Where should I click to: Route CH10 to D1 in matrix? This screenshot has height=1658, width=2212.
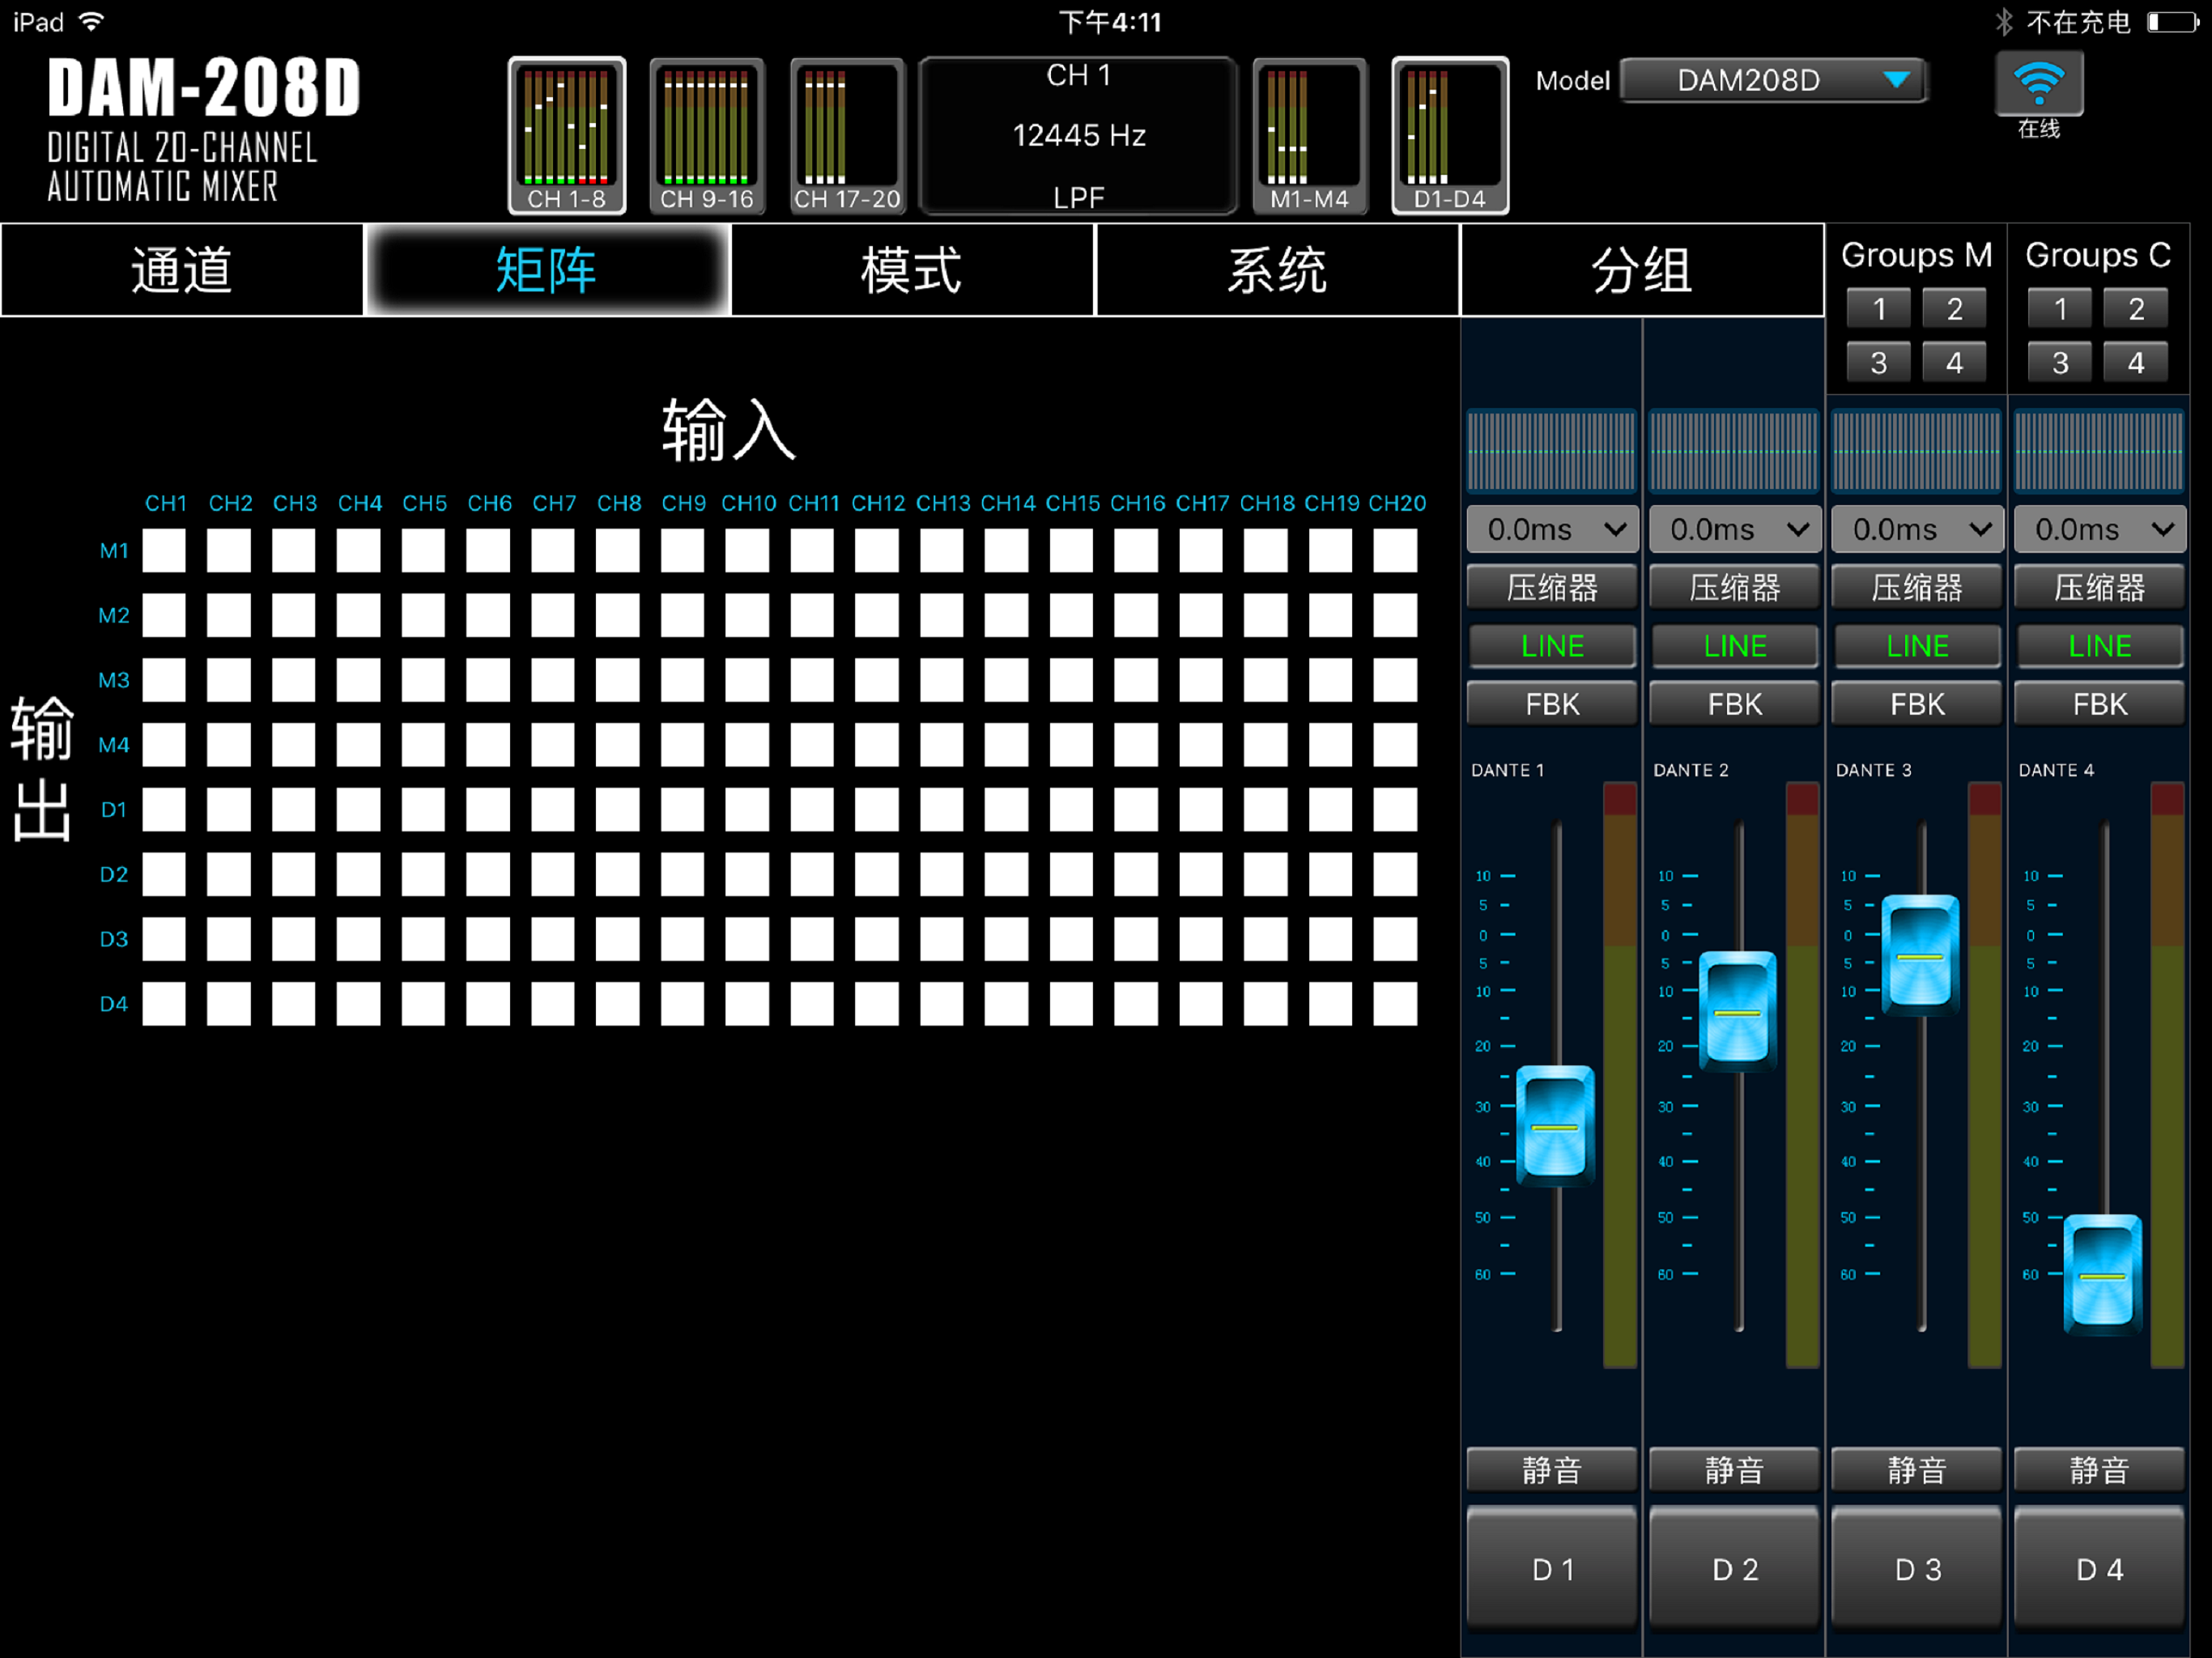[747, 809]
